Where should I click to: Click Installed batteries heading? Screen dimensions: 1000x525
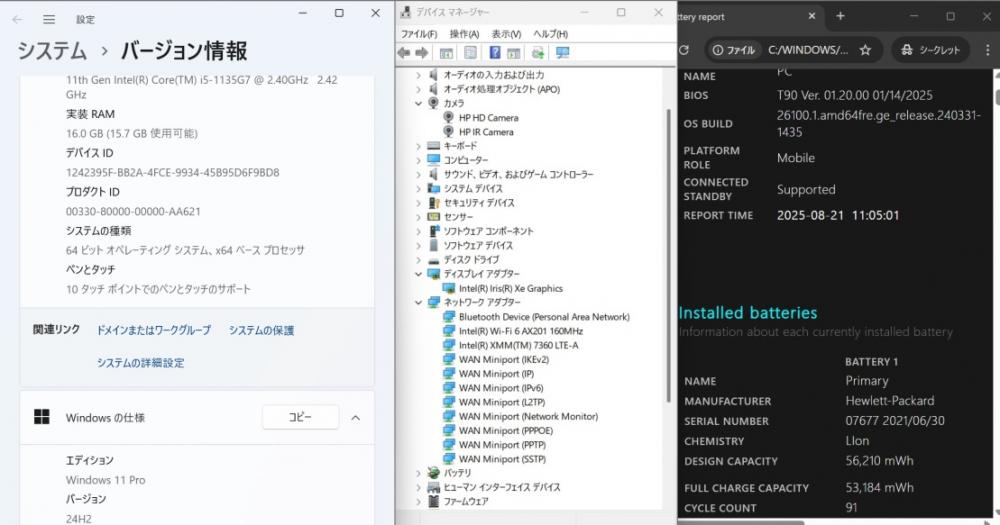[x=747, y=313]
